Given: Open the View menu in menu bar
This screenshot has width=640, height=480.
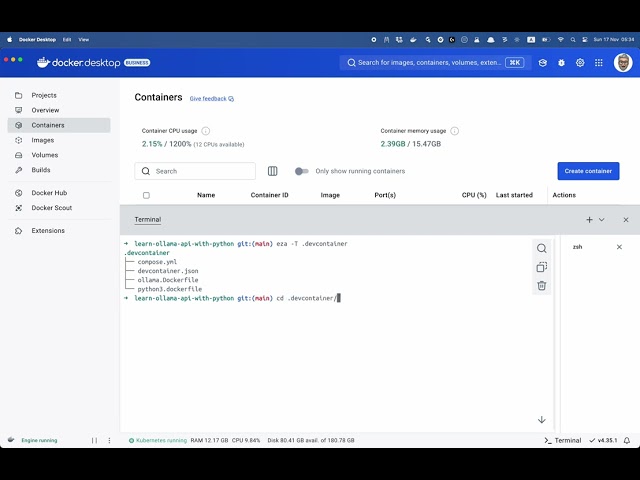Looking at the screenshot, I should coord(84,40).
